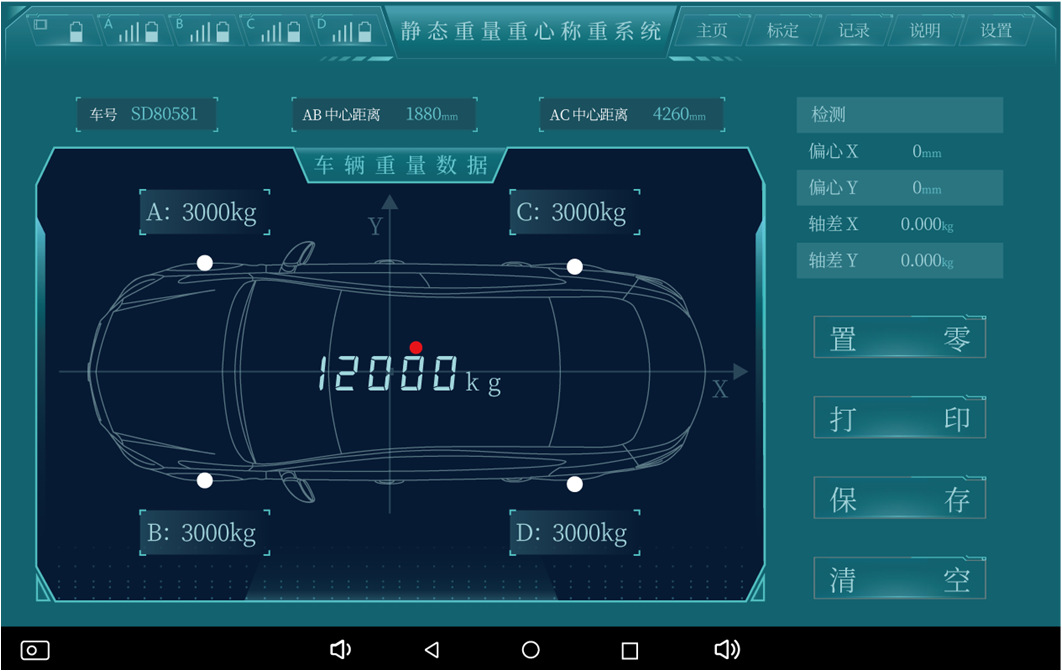The height and width of the screenshot is (671, 1062).
Task: Toggle the white wheel marker near D
Action: pos(575,485)
